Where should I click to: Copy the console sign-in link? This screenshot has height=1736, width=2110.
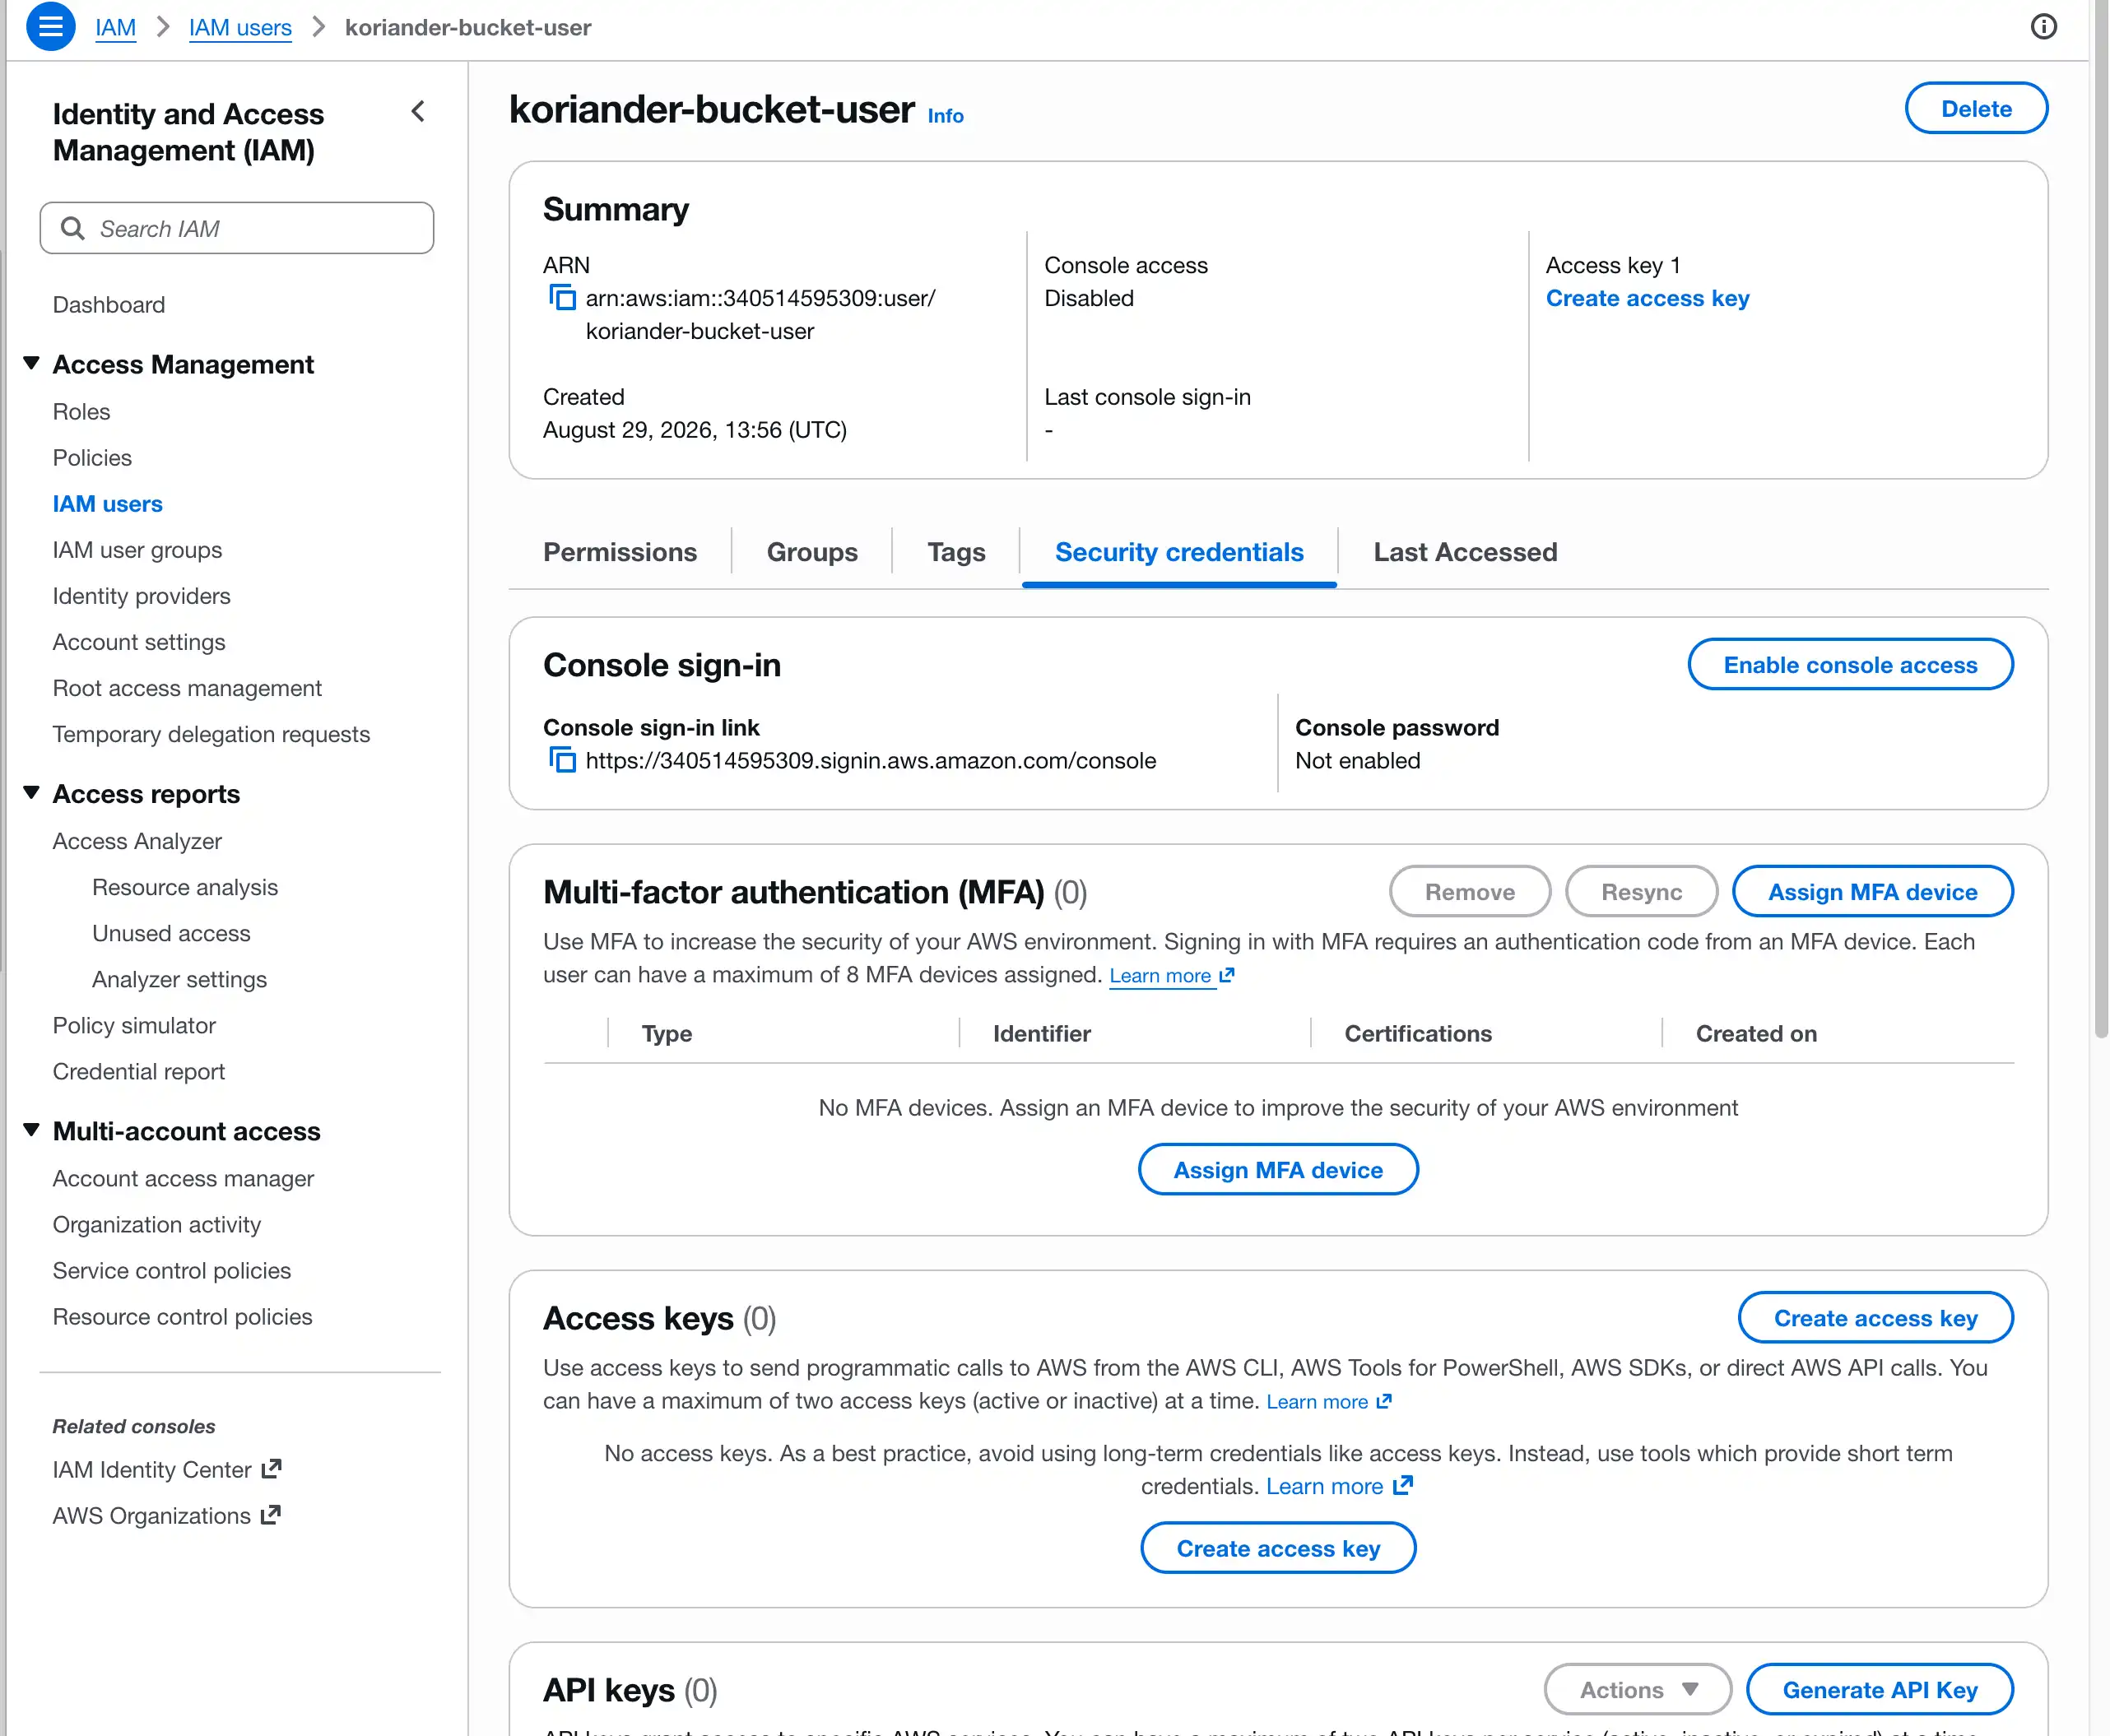[562, 760]
